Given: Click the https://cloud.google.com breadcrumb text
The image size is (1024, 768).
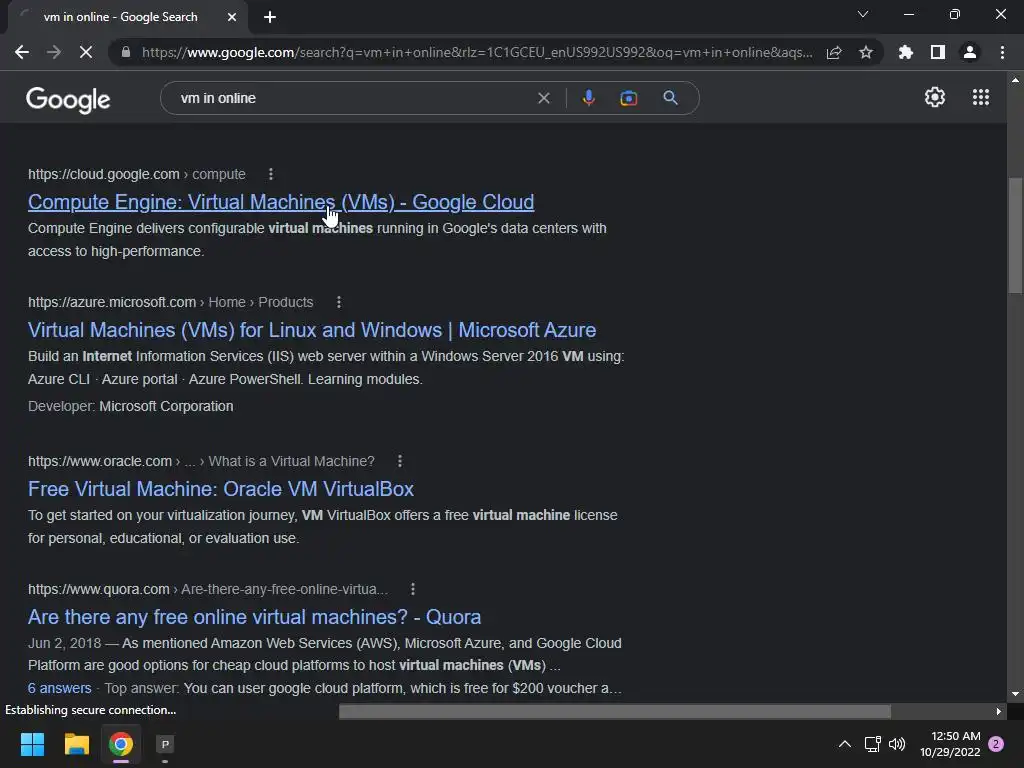Looking at the screenshot, I should 104,174.
